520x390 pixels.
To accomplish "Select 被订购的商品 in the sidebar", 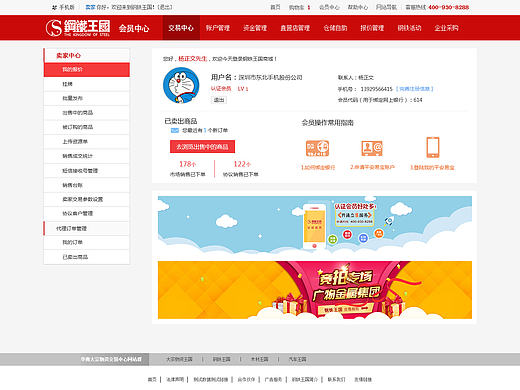I will 86,127.
